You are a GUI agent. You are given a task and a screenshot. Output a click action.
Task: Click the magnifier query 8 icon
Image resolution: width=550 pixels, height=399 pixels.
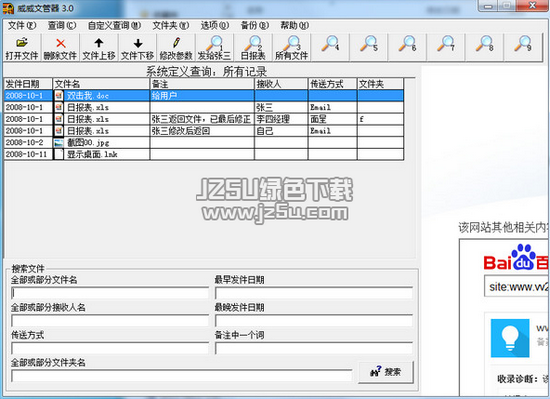[x=485, y=43]
